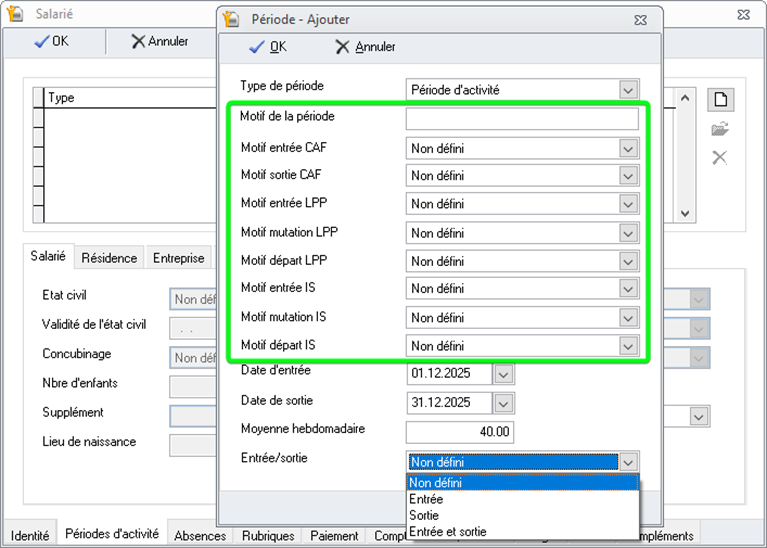Choose 'Sortie' in the open dropdown list
This screenshot has width=767, height=548.
(x=424, y=515)
